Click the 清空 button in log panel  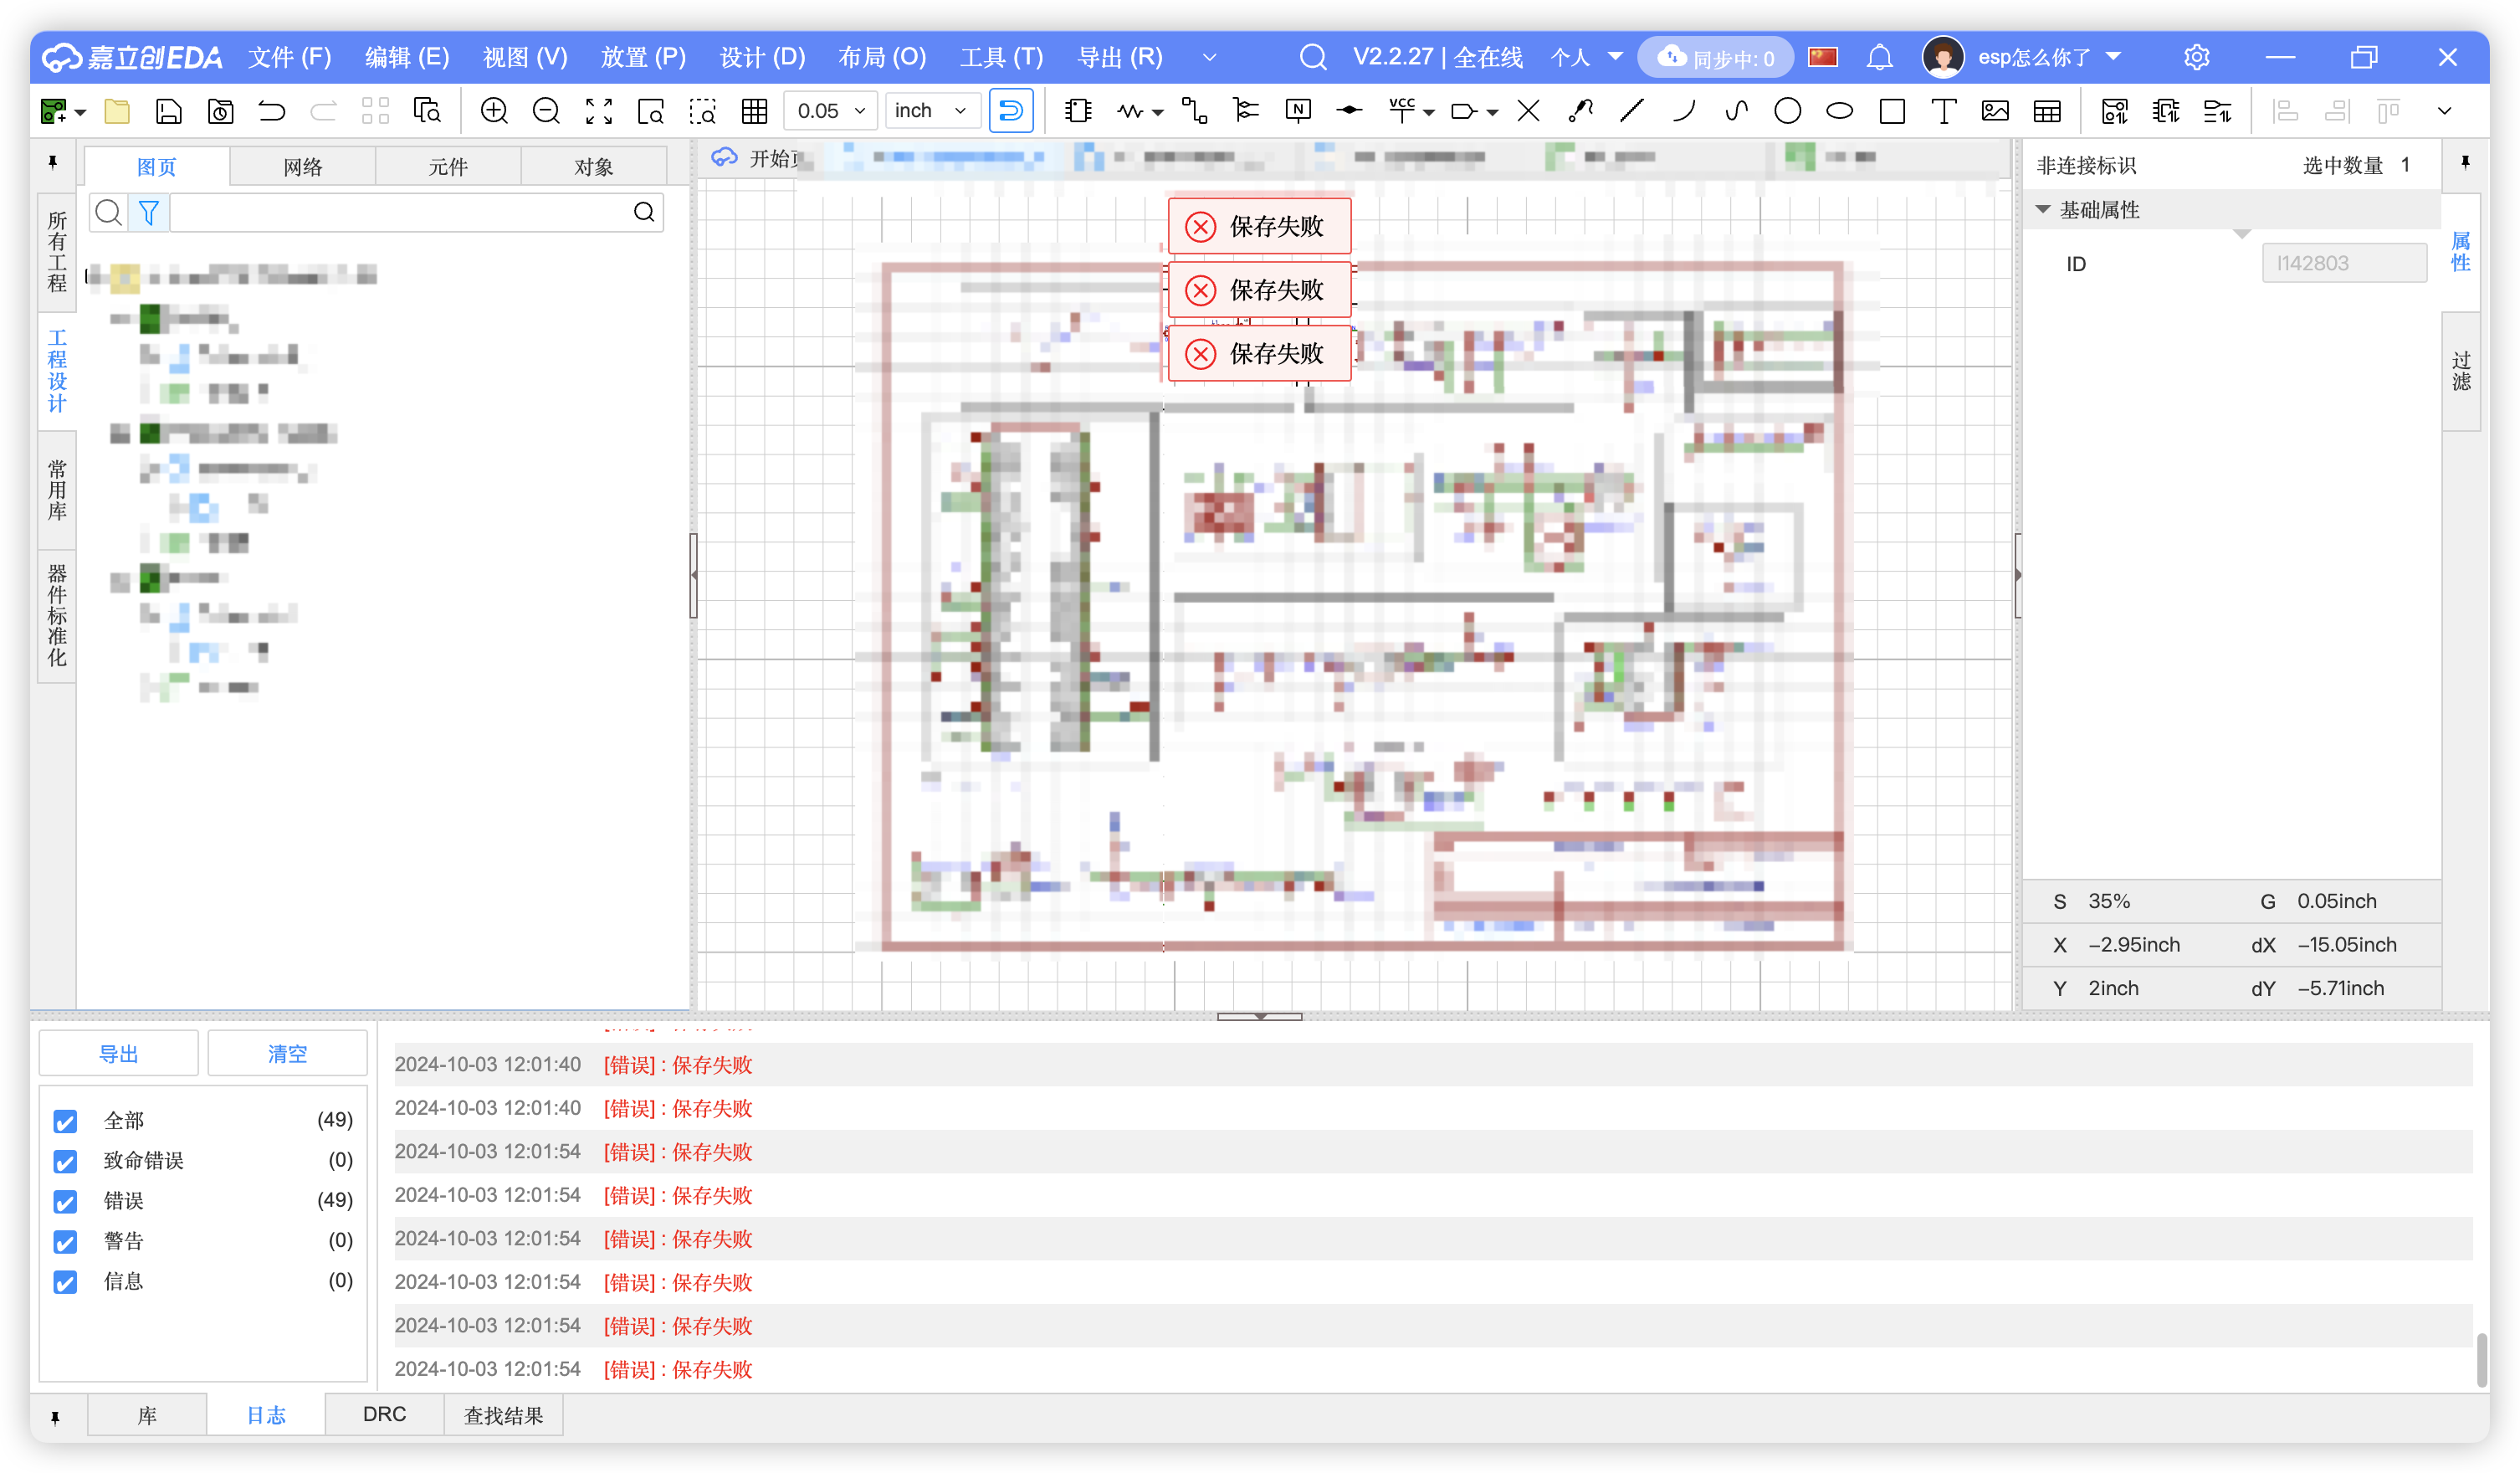point(287,1053)
